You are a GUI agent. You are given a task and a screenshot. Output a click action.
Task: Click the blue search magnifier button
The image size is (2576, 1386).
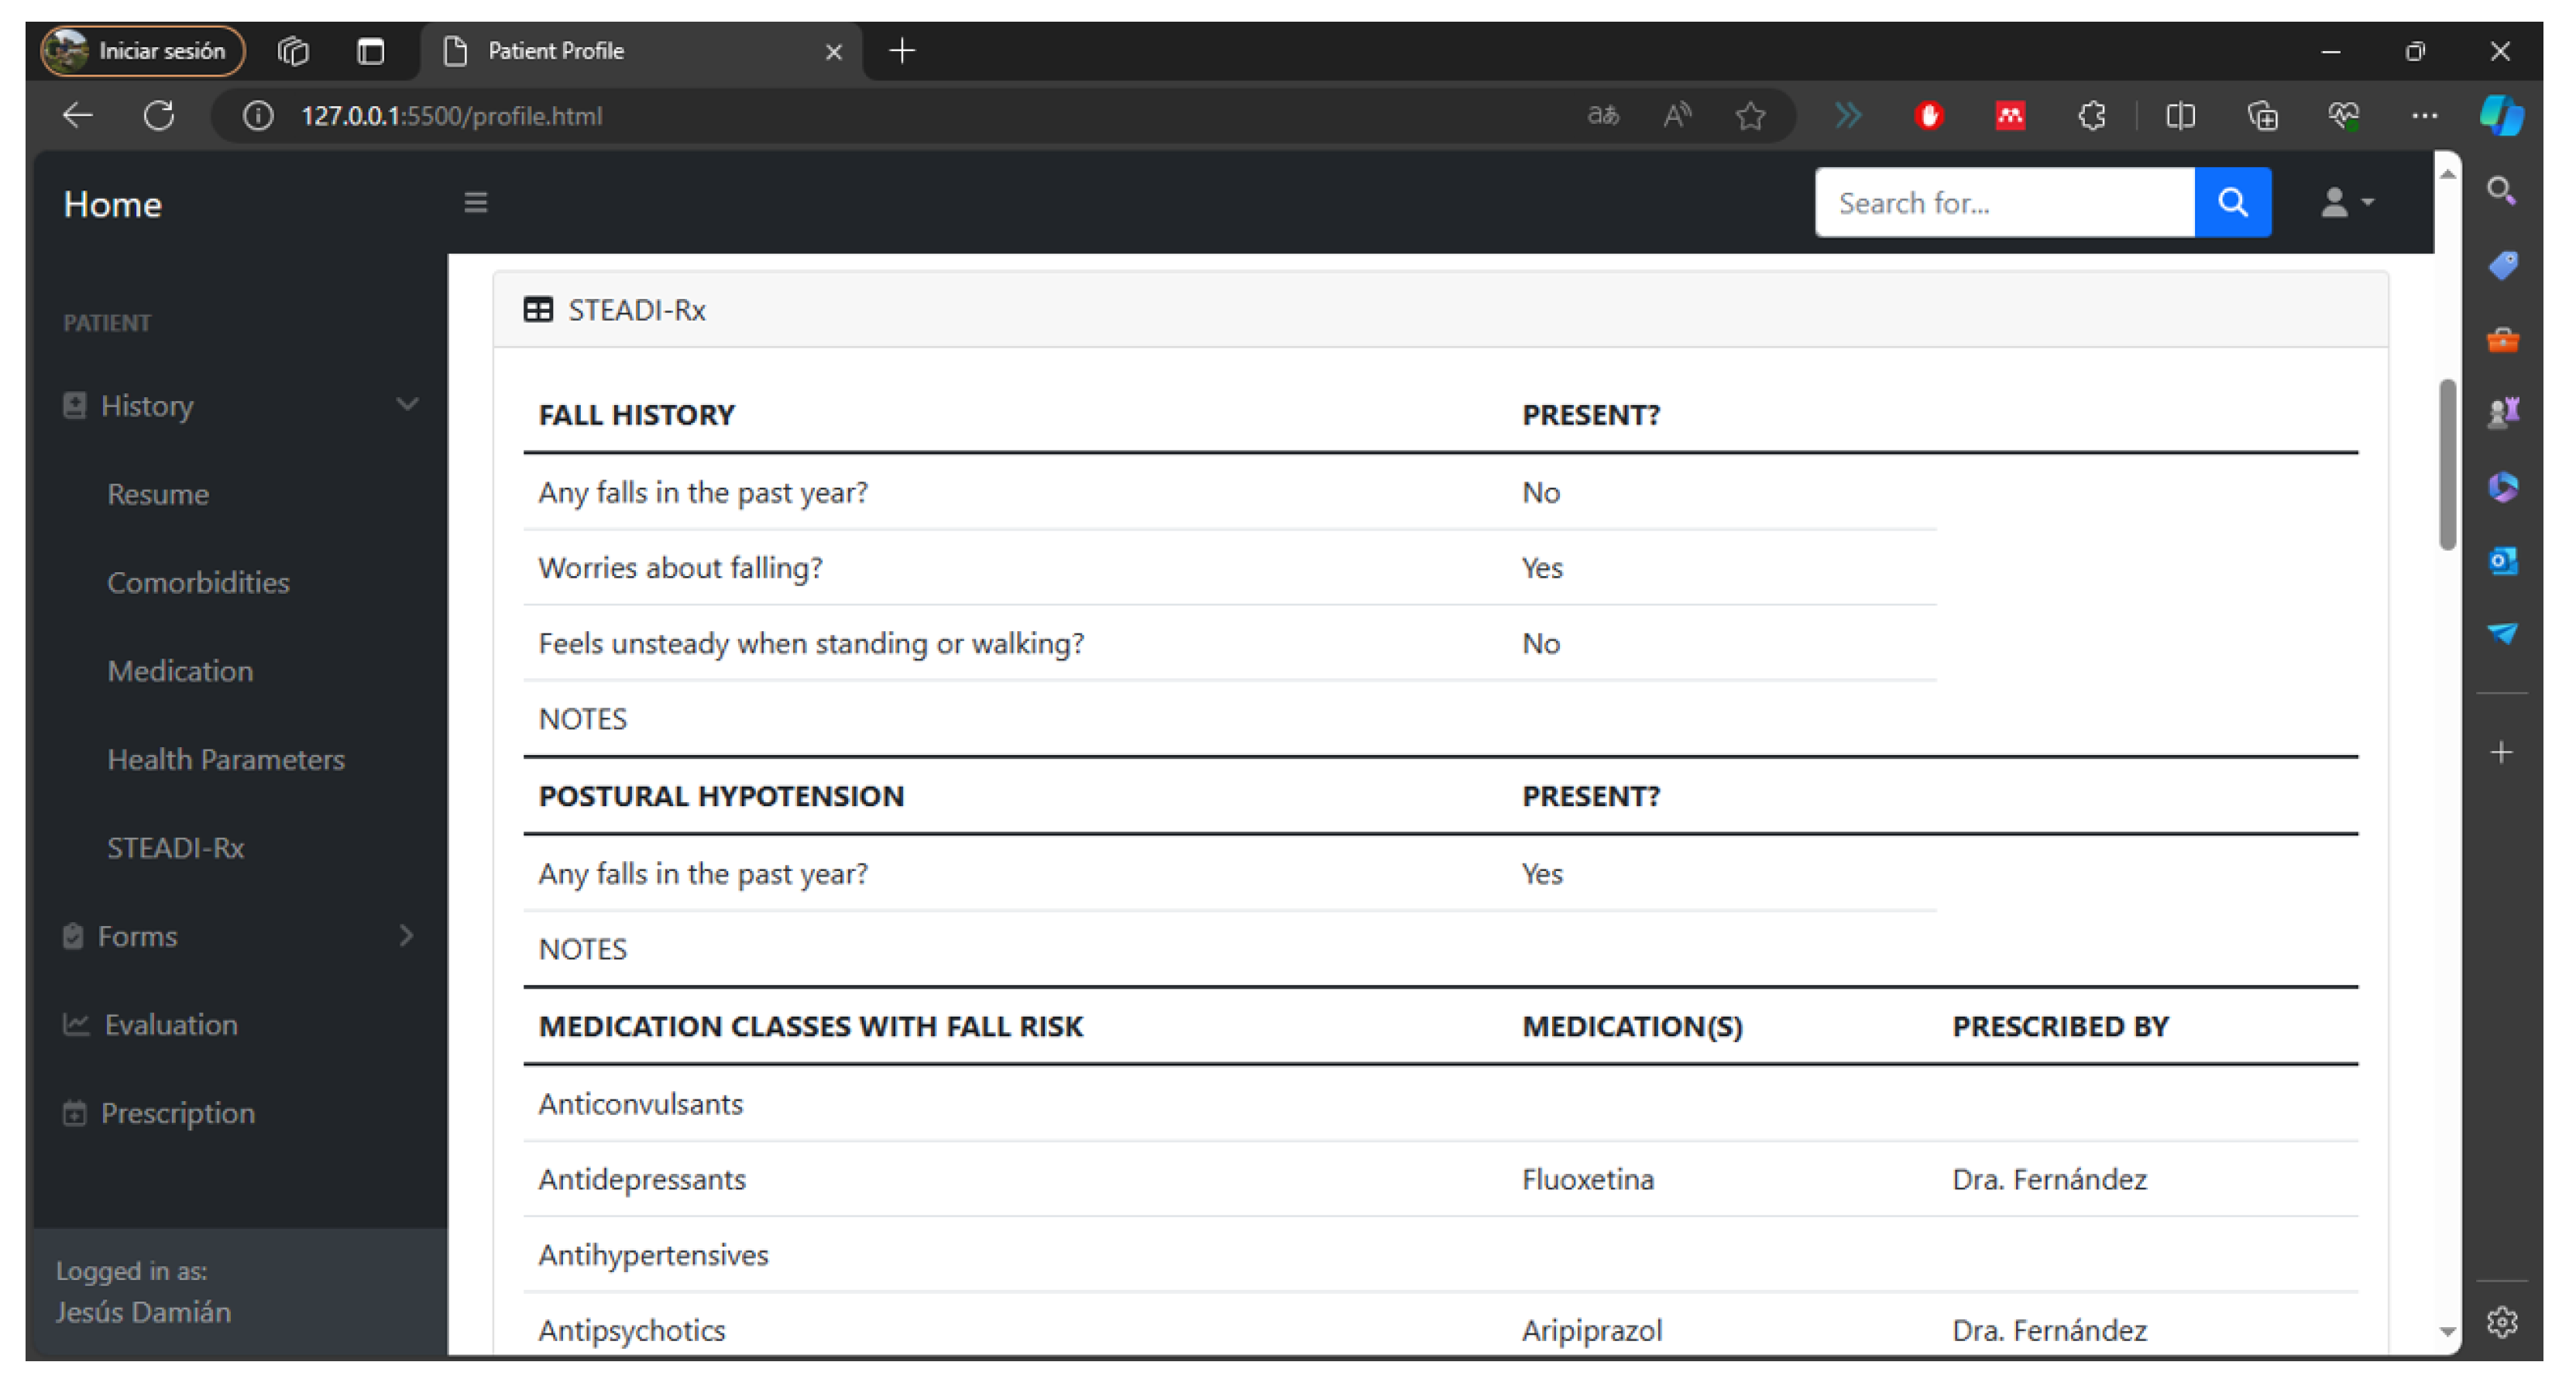[2231, 203]
